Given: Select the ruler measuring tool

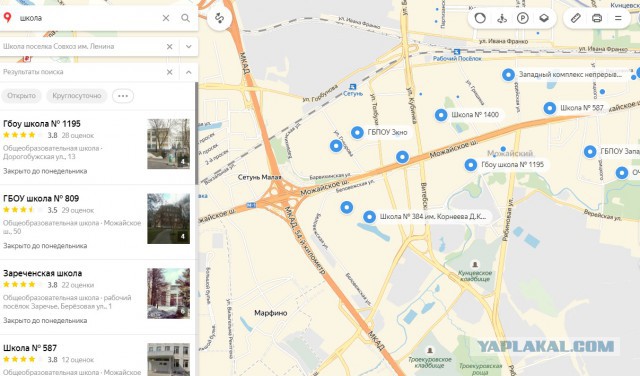Looking at the screenshot, I should (x=576, y=18).
